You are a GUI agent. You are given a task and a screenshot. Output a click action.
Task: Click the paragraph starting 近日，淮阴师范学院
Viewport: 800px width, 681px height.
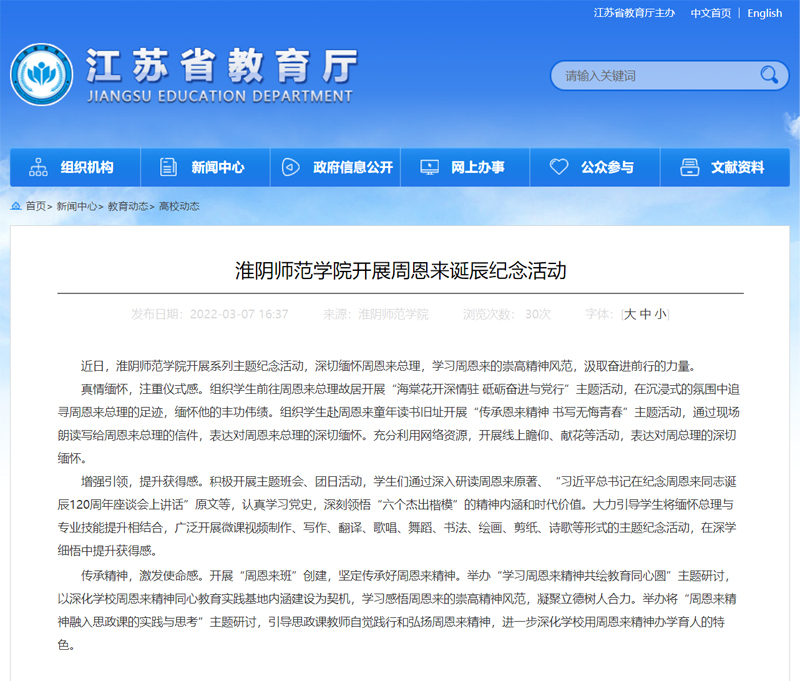(x=388, y=366)
